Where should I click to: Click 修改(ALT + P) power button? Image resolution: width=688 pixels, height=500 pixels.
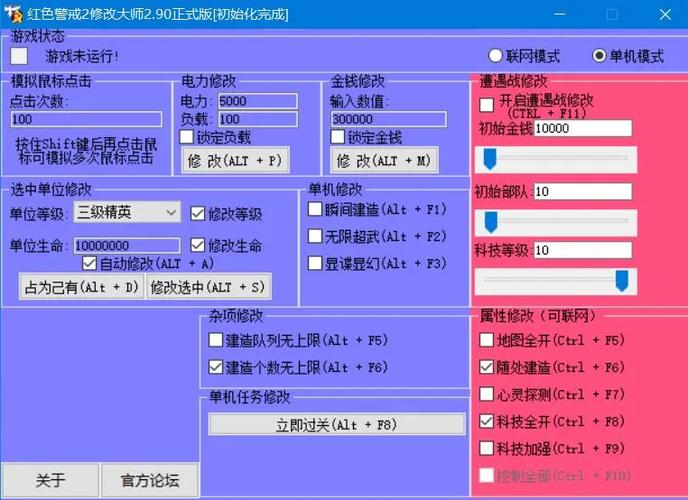pyautogui.click(x=236, y=161)
